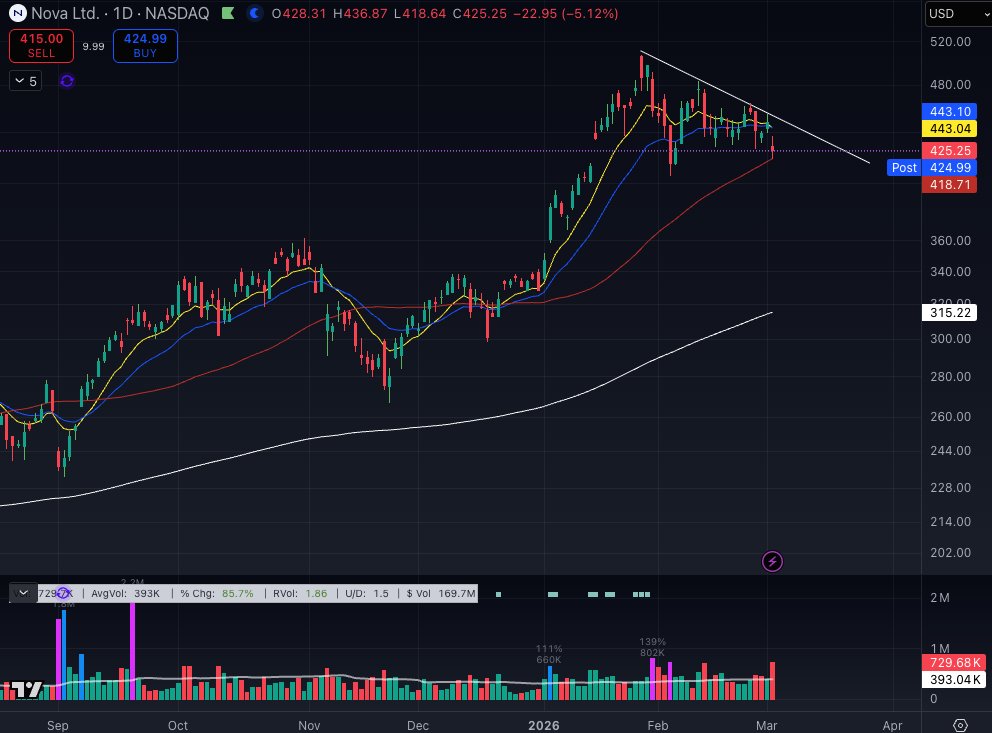992x733 pixels.
Task: Click the close price value C425.25
Action: coord(480,13)
